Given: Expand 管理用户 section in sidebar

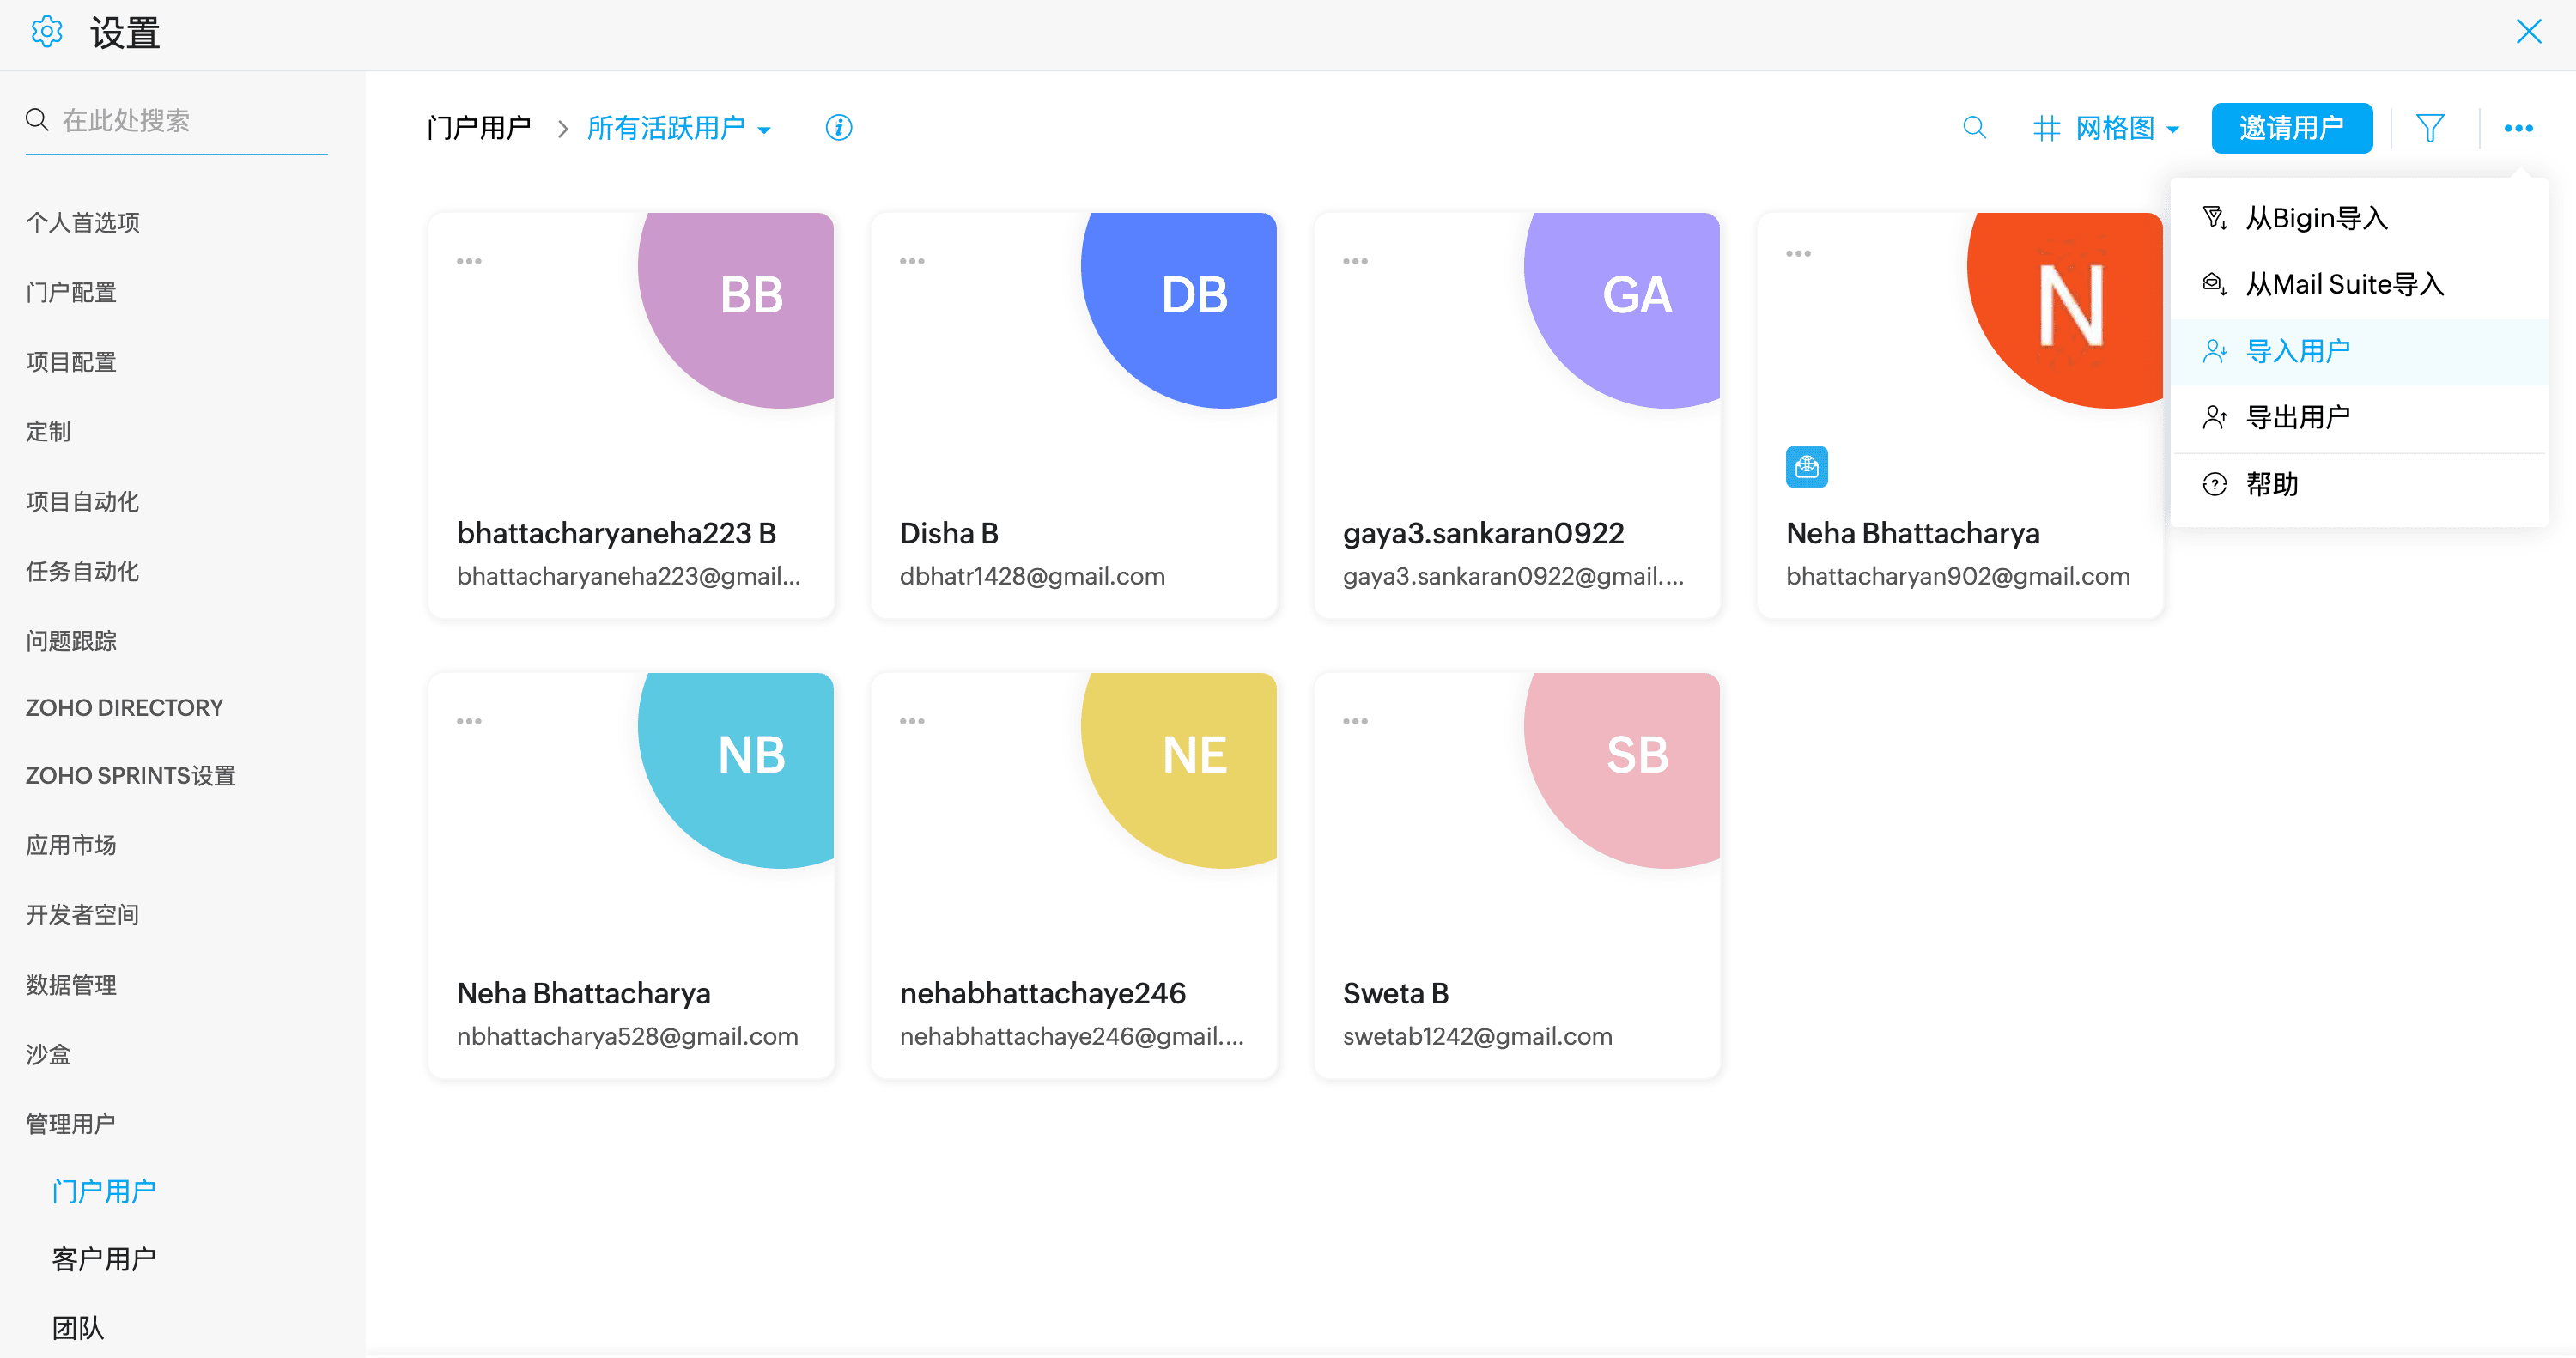Looking at the screenshot, I should (x=70, y=1123).
